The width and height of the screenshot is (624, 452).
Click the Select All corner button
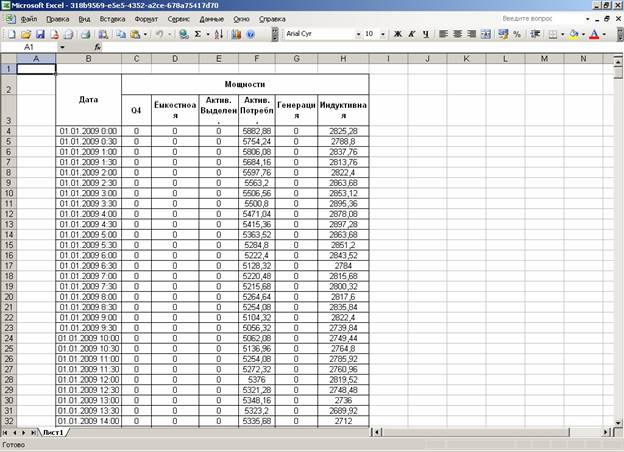(8, 59)
